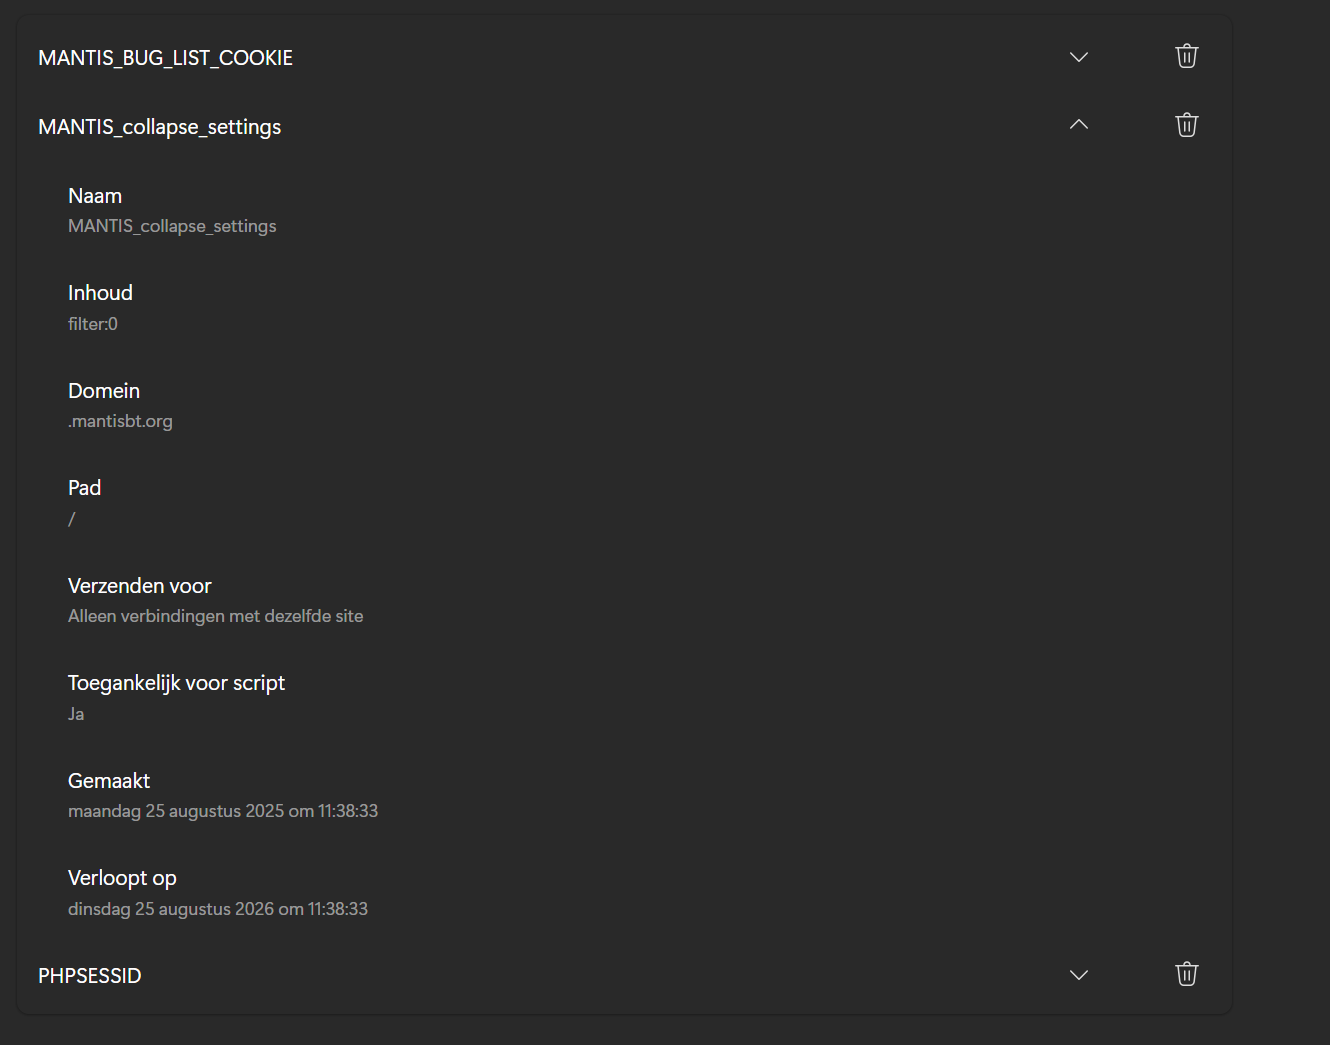Click 'Alleen verbindingen met dezelfde site' text
The height and width of the screenshot is (1045, 1330).
coord(215,616)
